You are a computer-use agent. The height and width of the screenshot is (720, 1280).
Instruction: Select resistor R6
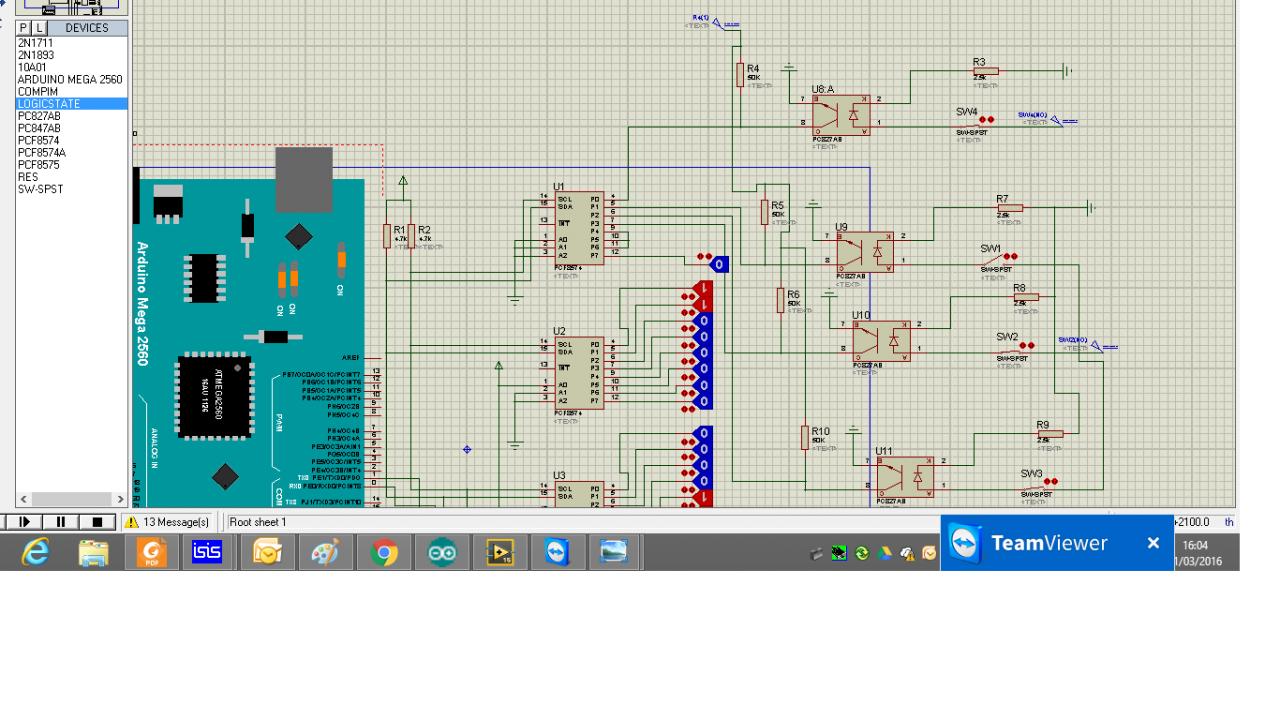click(x=781, y=301)
